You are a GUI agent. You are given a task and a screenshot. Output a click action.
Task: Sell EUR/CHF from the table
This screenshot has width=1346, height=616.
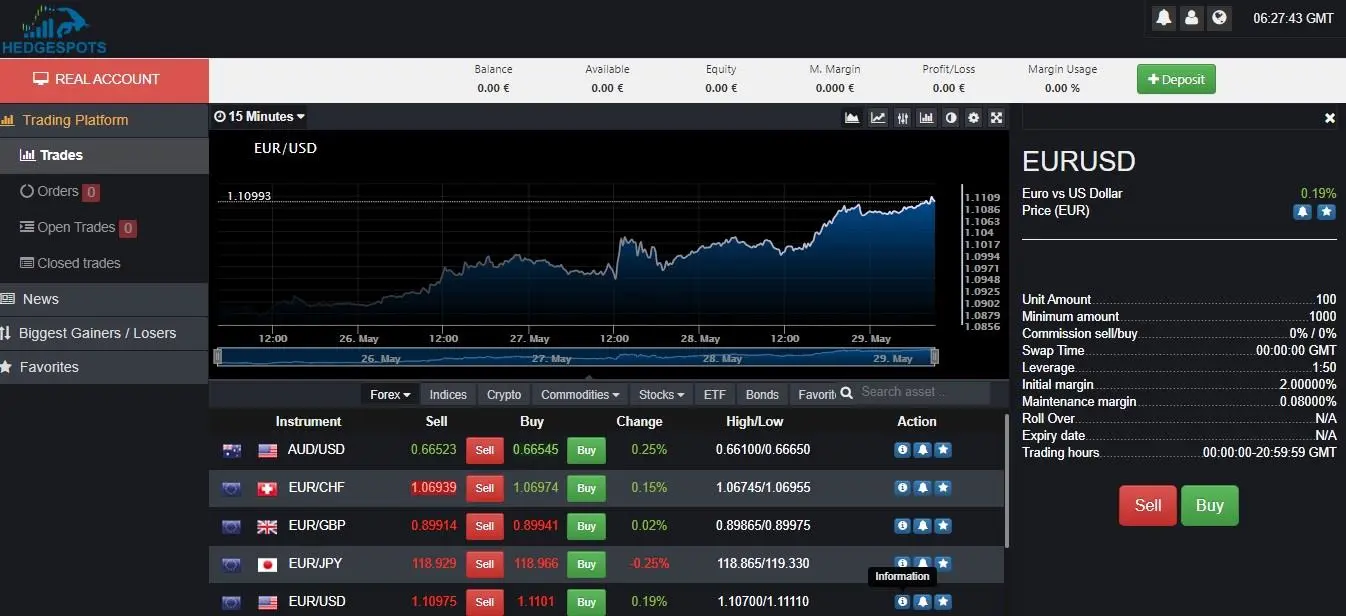pos(485,488)
